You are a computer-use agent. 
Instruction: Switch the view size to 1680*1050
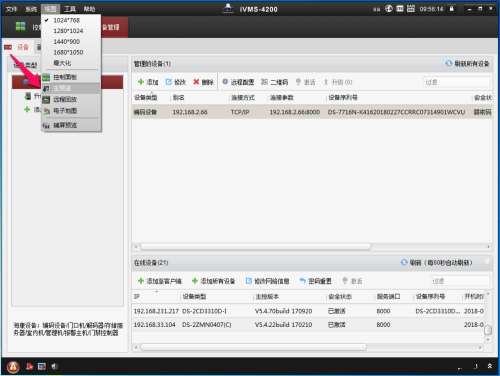coord(68,52)
